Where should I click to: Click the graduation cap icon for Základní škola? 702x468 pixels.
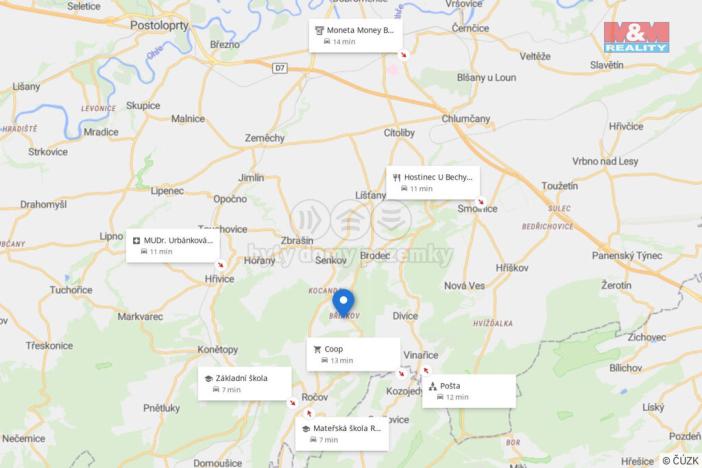pos(208,378)
